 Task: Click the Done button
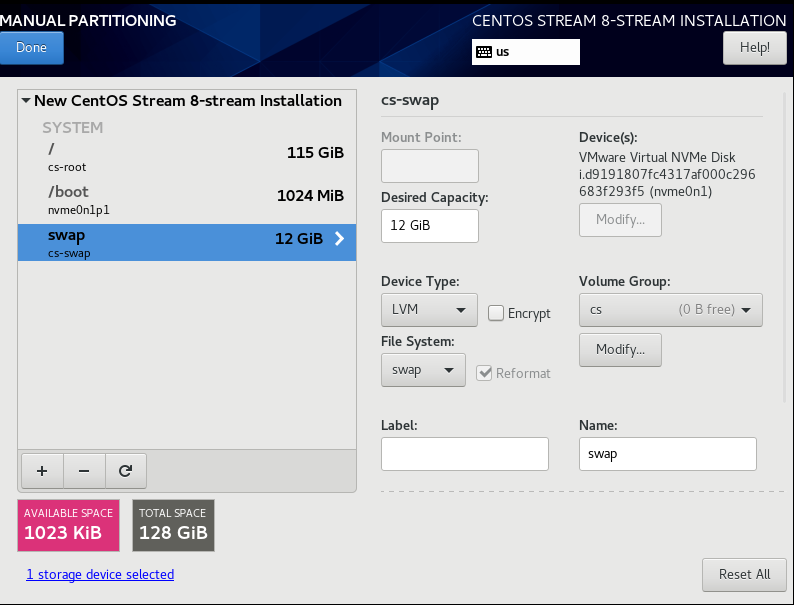coord(31,48)
